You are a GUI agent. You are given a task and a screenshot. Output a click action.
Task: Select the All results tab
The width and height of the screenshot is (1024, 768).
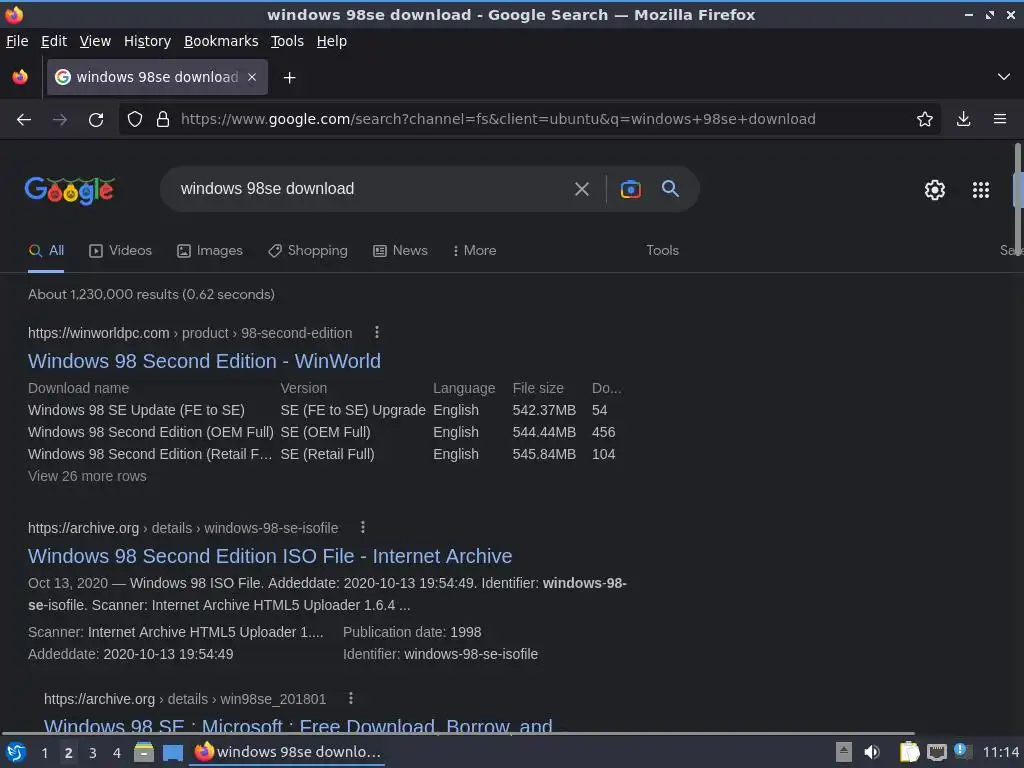click(46, 251)
